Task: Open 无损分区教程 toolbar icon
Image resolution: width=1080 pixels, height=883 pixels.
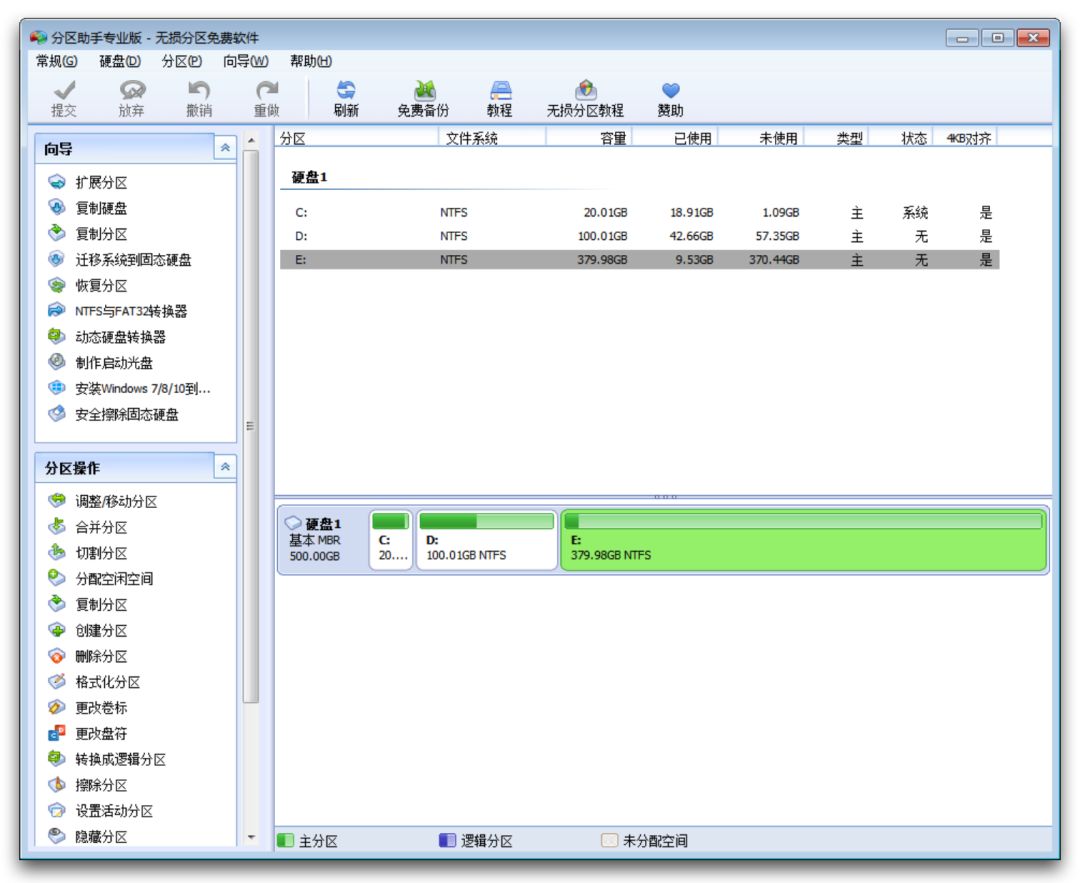Action: click(x=585, y=91)
